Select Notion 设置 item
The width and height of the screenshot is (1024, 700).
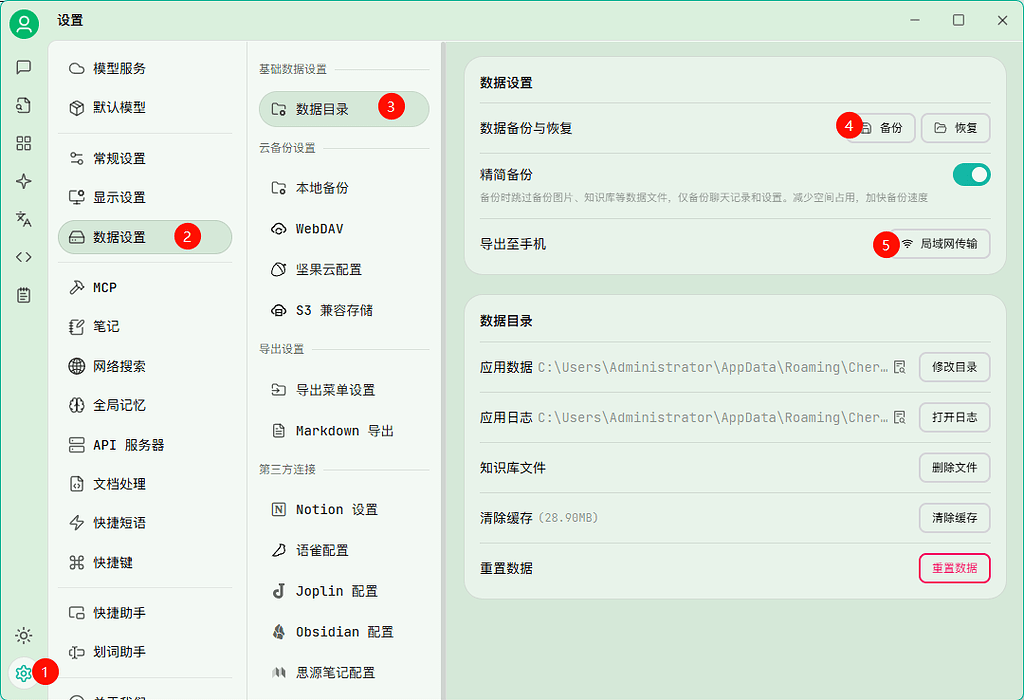click(344, 509)
